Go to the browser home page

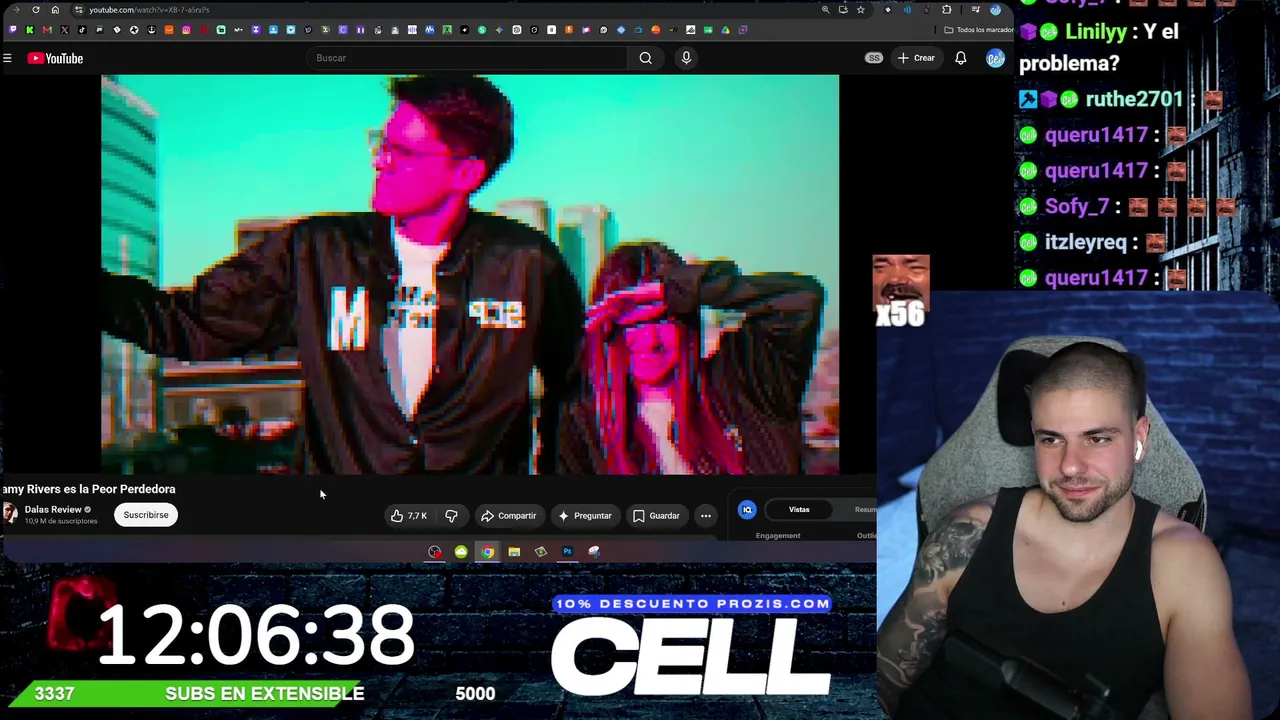click(55, 10)
